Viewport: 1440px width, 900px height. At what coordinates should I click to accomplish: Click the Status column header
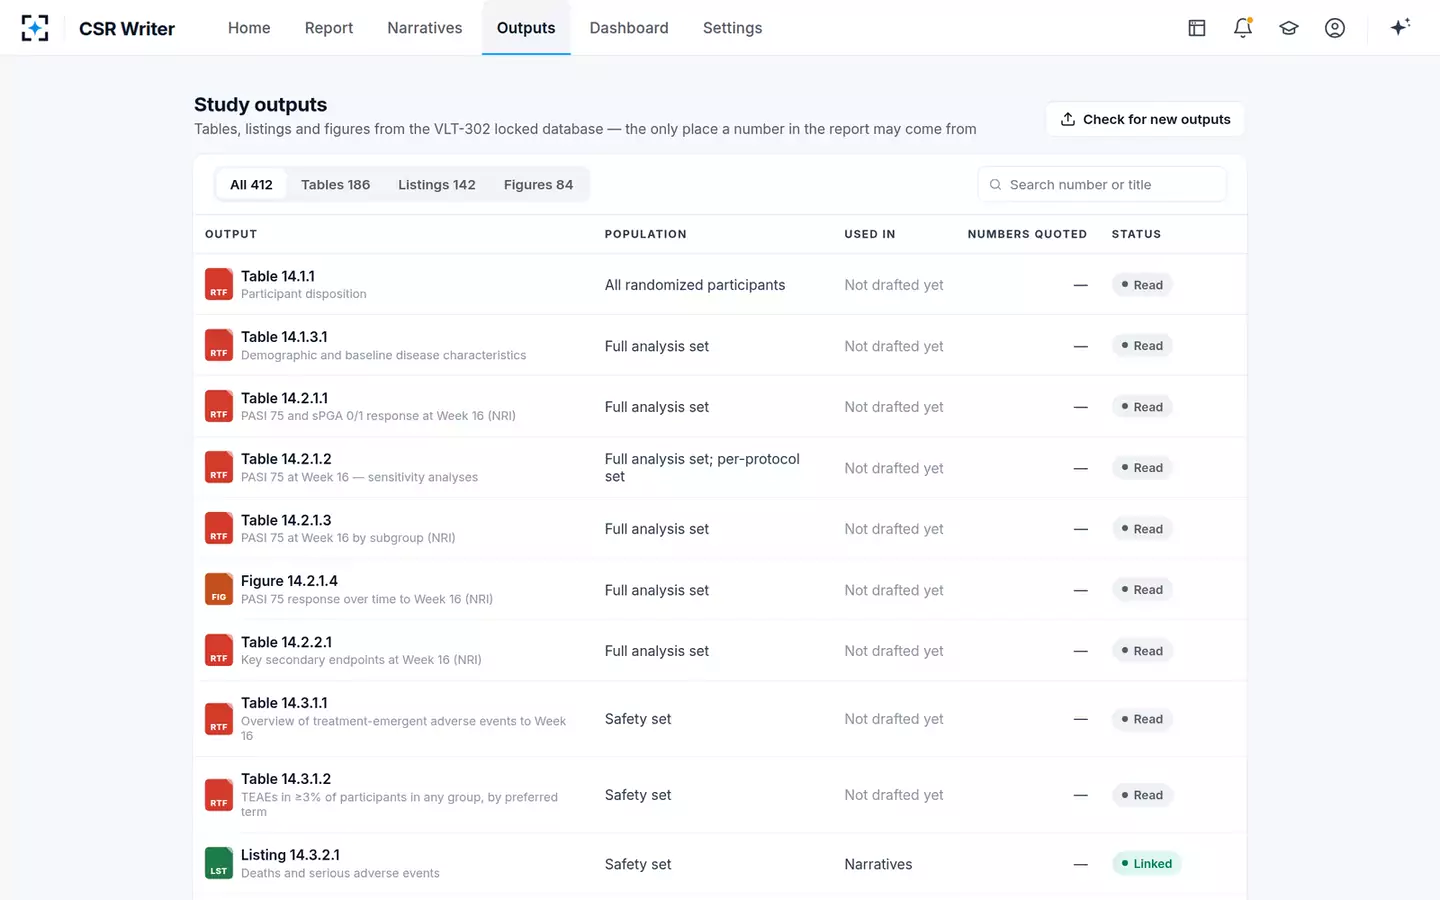coord(1136,234)
